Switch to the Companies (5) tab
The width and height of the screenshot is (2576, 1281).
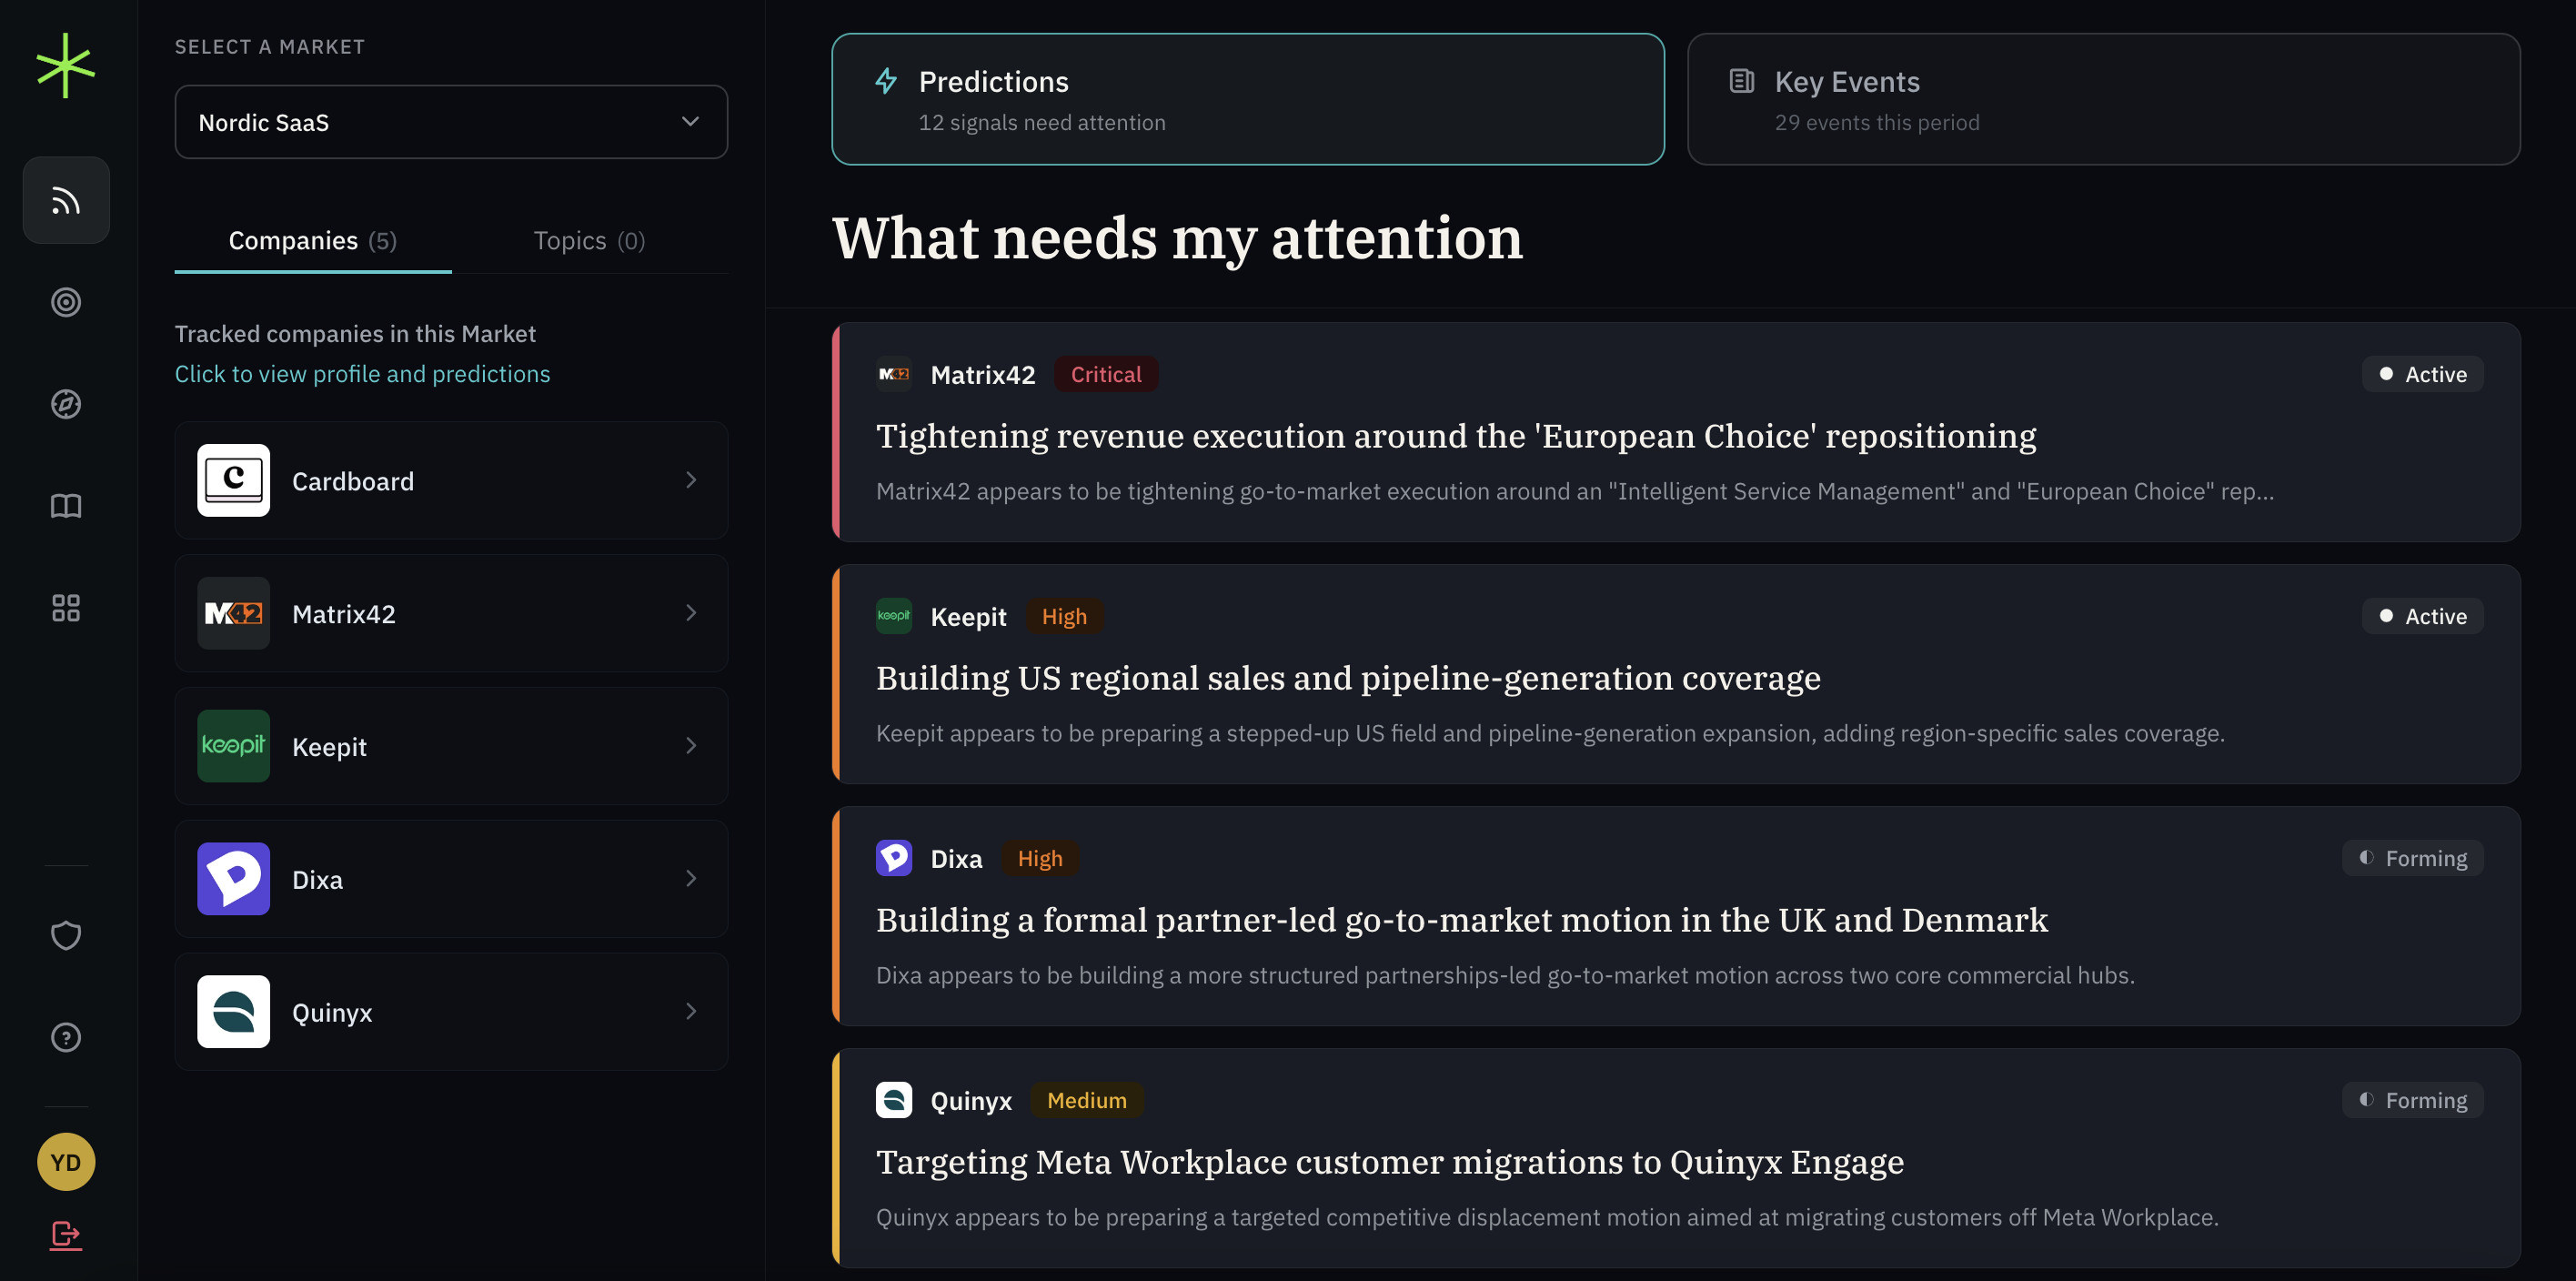pos(313,241)
